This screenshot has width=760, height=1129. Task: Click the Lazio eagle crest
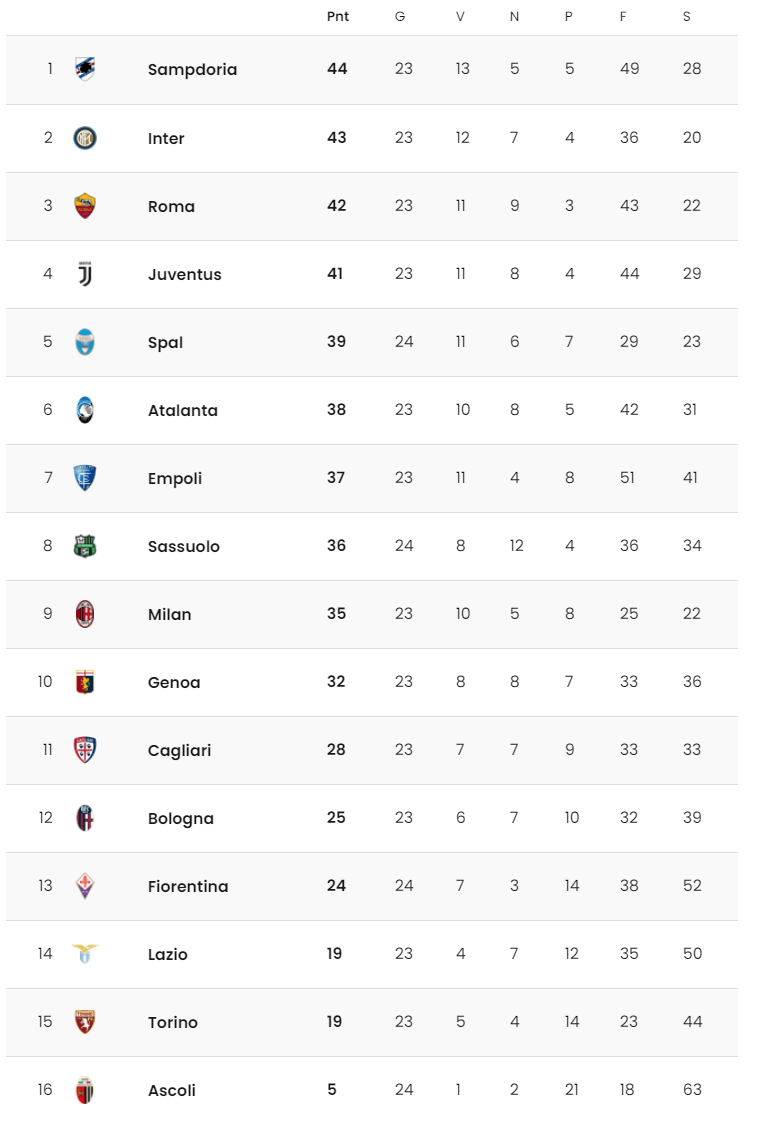click(85, 954)
